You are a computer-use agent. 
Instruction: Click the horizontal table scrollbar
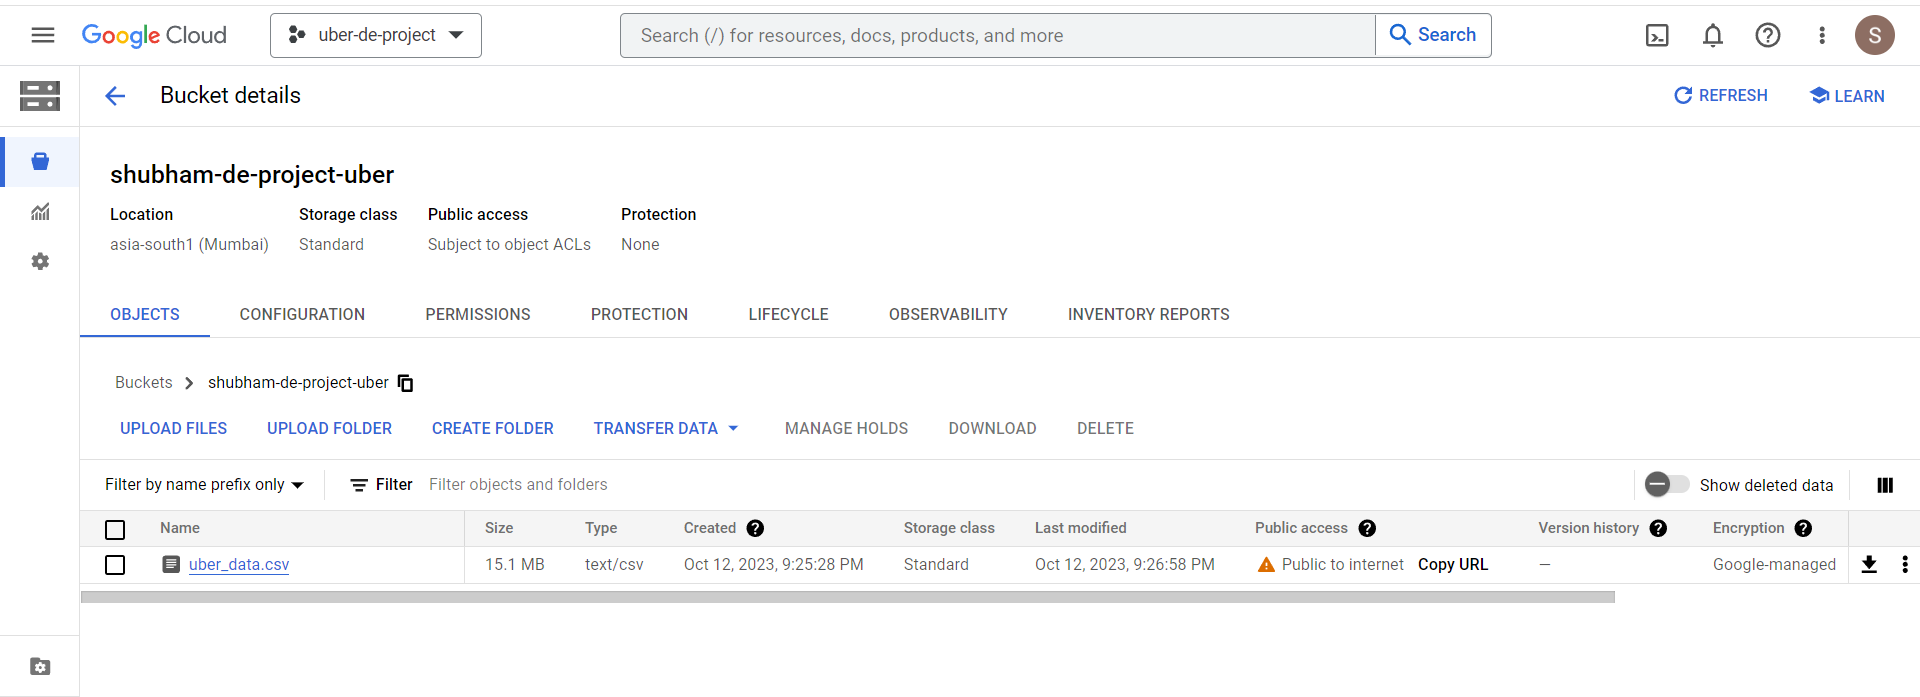tap(848, 597)
